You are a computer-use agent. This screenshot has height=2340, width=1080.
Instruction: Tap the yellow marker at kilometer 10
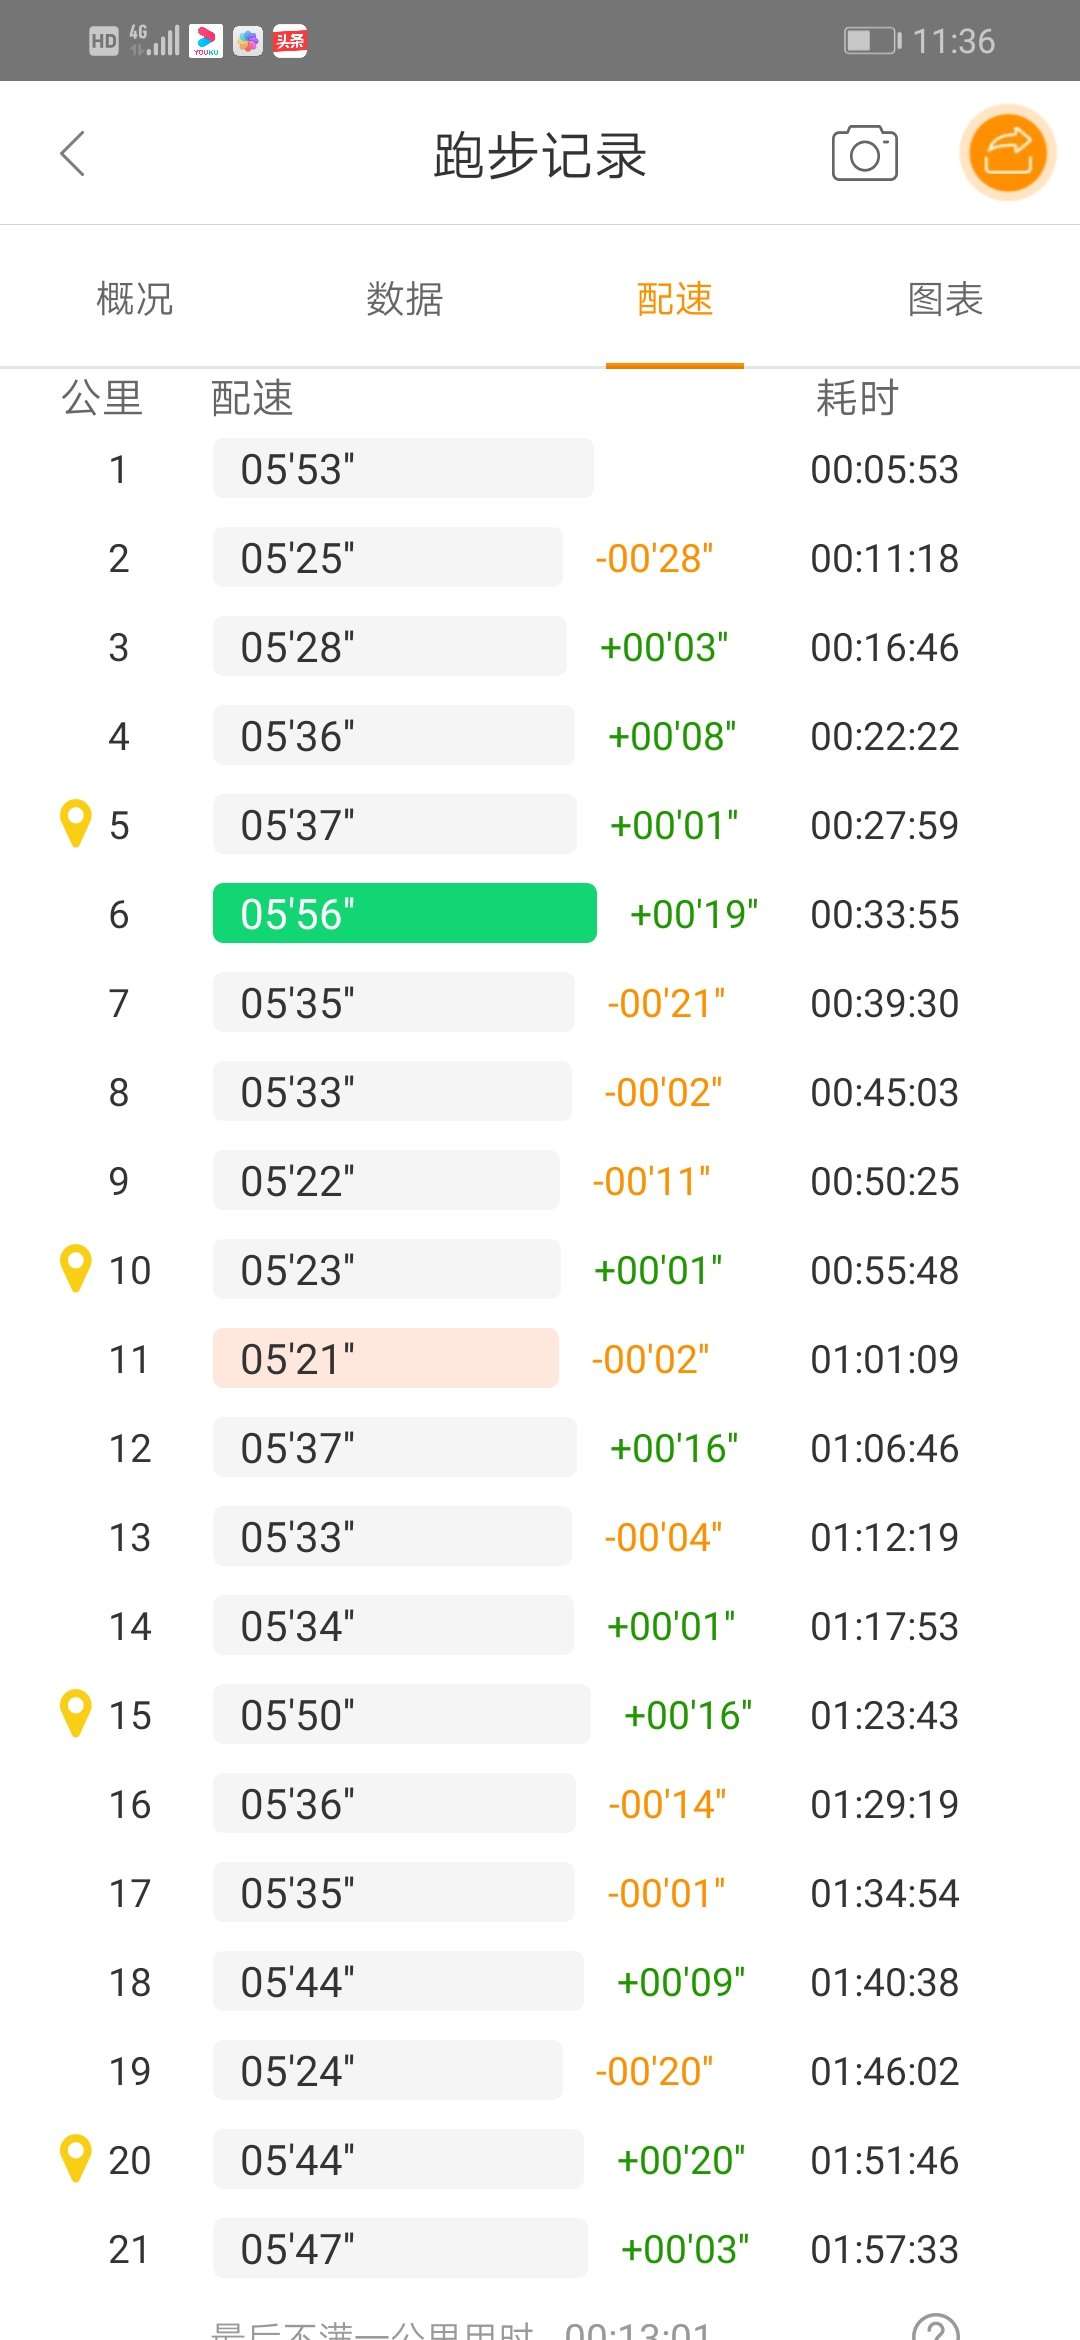click(x=76, y=1269)
